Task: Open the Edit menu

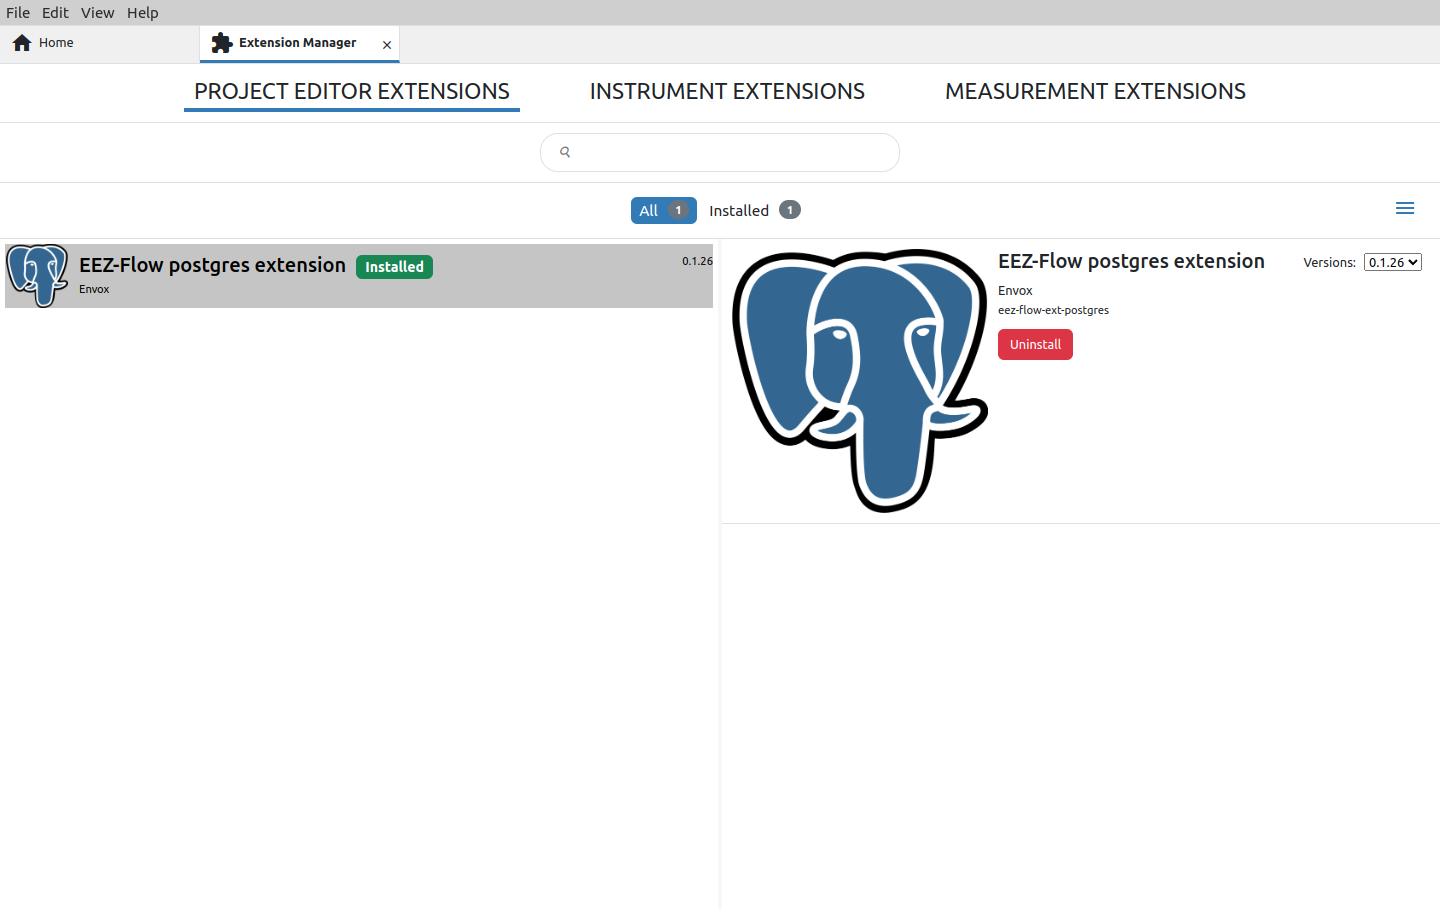Action: [55, 13]
